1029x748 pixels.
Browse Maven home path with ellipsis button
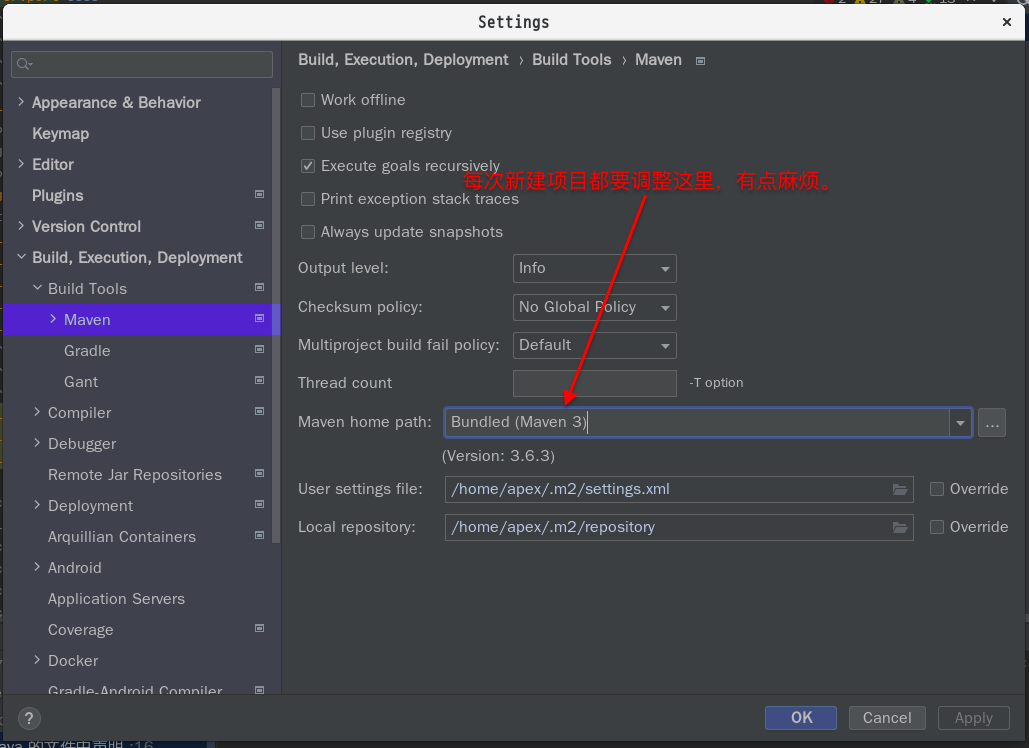point(992,423)
